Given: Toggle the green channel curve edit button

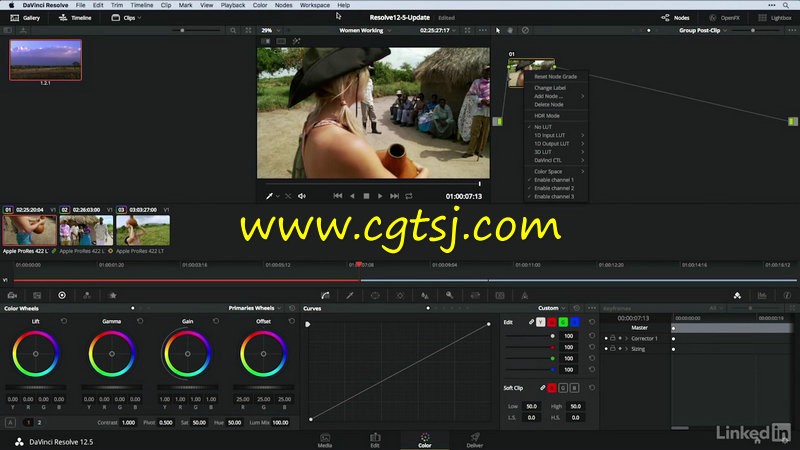Looking at the screenshot, I should (563, 322).
